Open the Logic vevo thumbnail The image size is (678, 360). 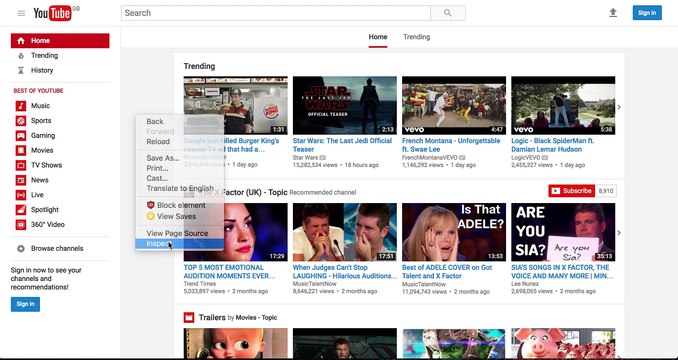[563, 105]
